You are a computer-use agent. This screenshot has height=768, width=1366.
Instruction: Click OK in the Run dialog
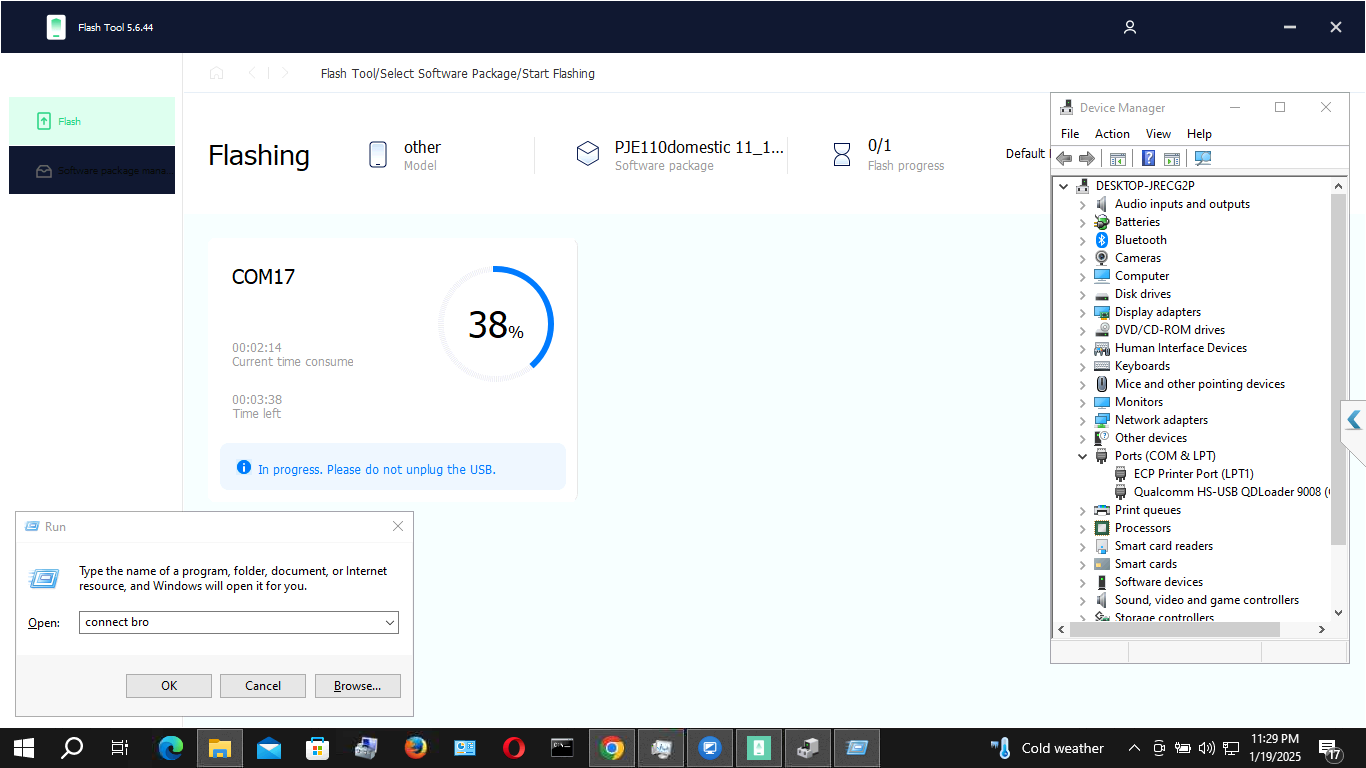click(169, 686)
